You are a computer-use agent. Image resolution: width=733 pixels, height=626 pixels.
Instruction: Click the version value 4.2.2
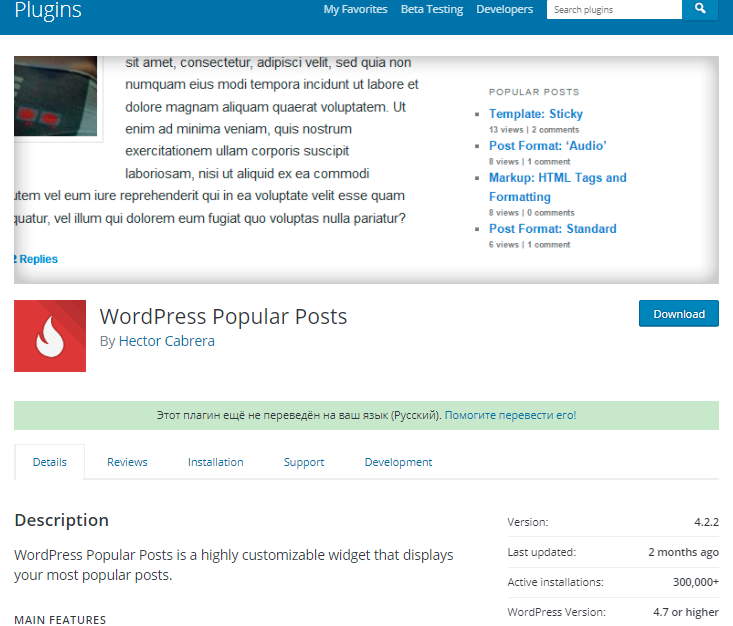point(706,522)
